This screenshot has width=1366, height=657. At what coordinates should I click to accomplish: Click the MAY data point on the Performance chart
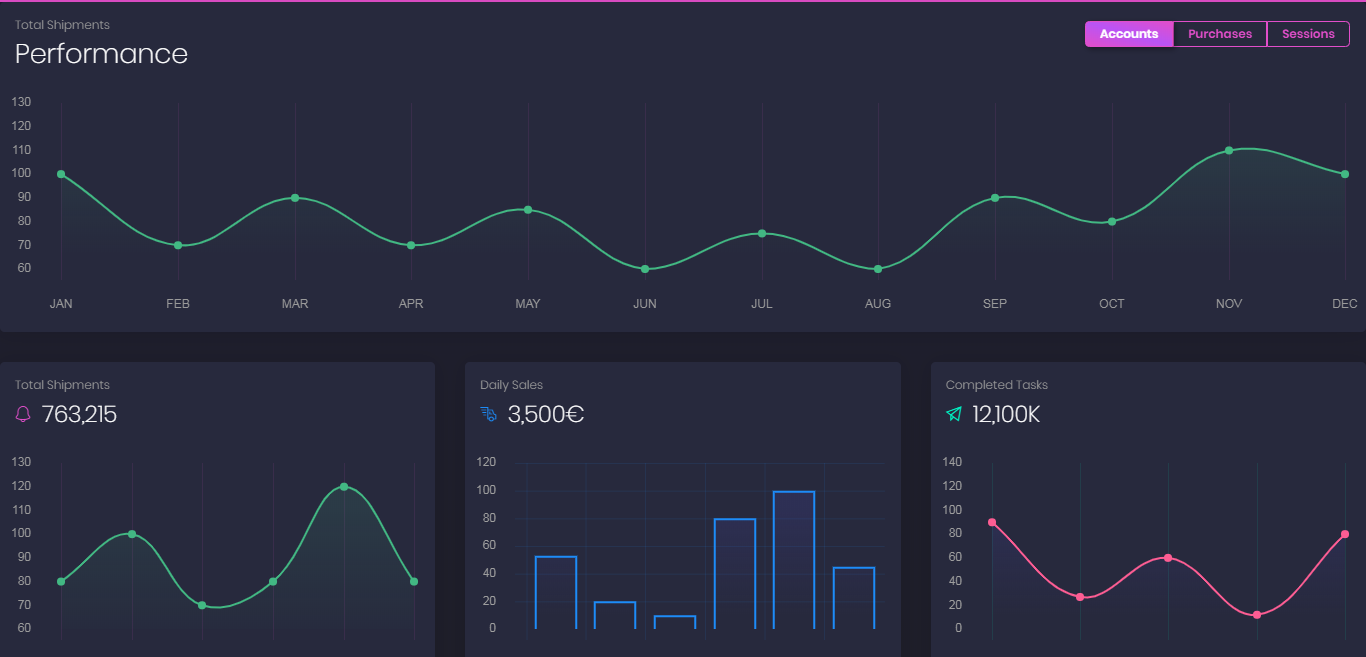528,210
